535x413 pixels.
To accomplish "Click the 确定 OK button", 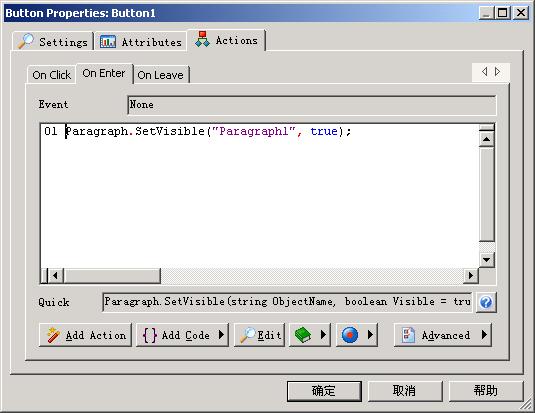I will [x=324, y=391].
